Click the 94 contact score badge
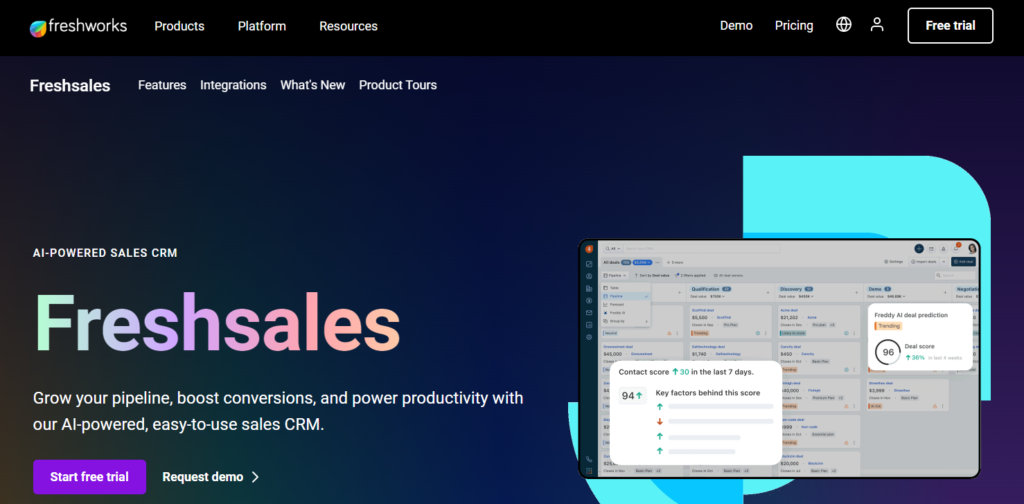 (x=632, y=396)
